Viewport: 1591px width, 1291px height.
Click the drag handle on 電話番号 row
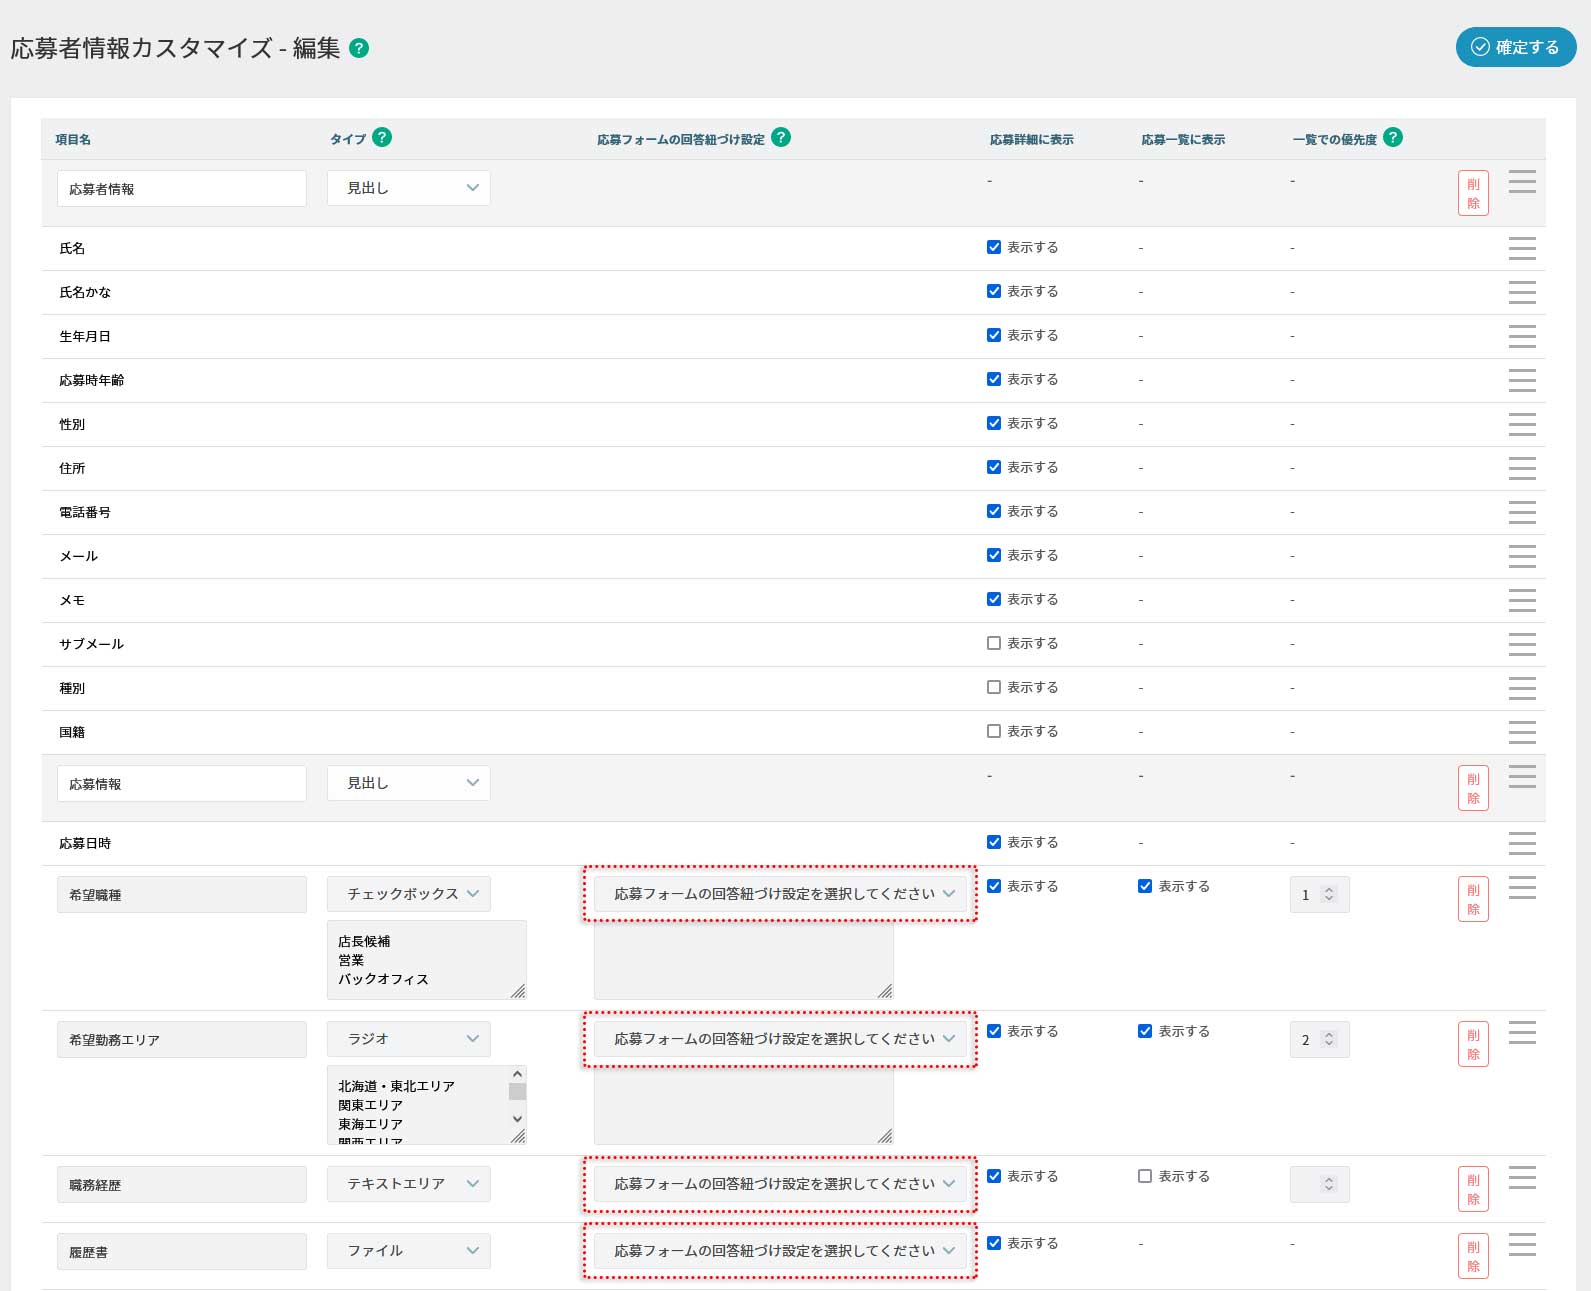tap(1521, 512)
